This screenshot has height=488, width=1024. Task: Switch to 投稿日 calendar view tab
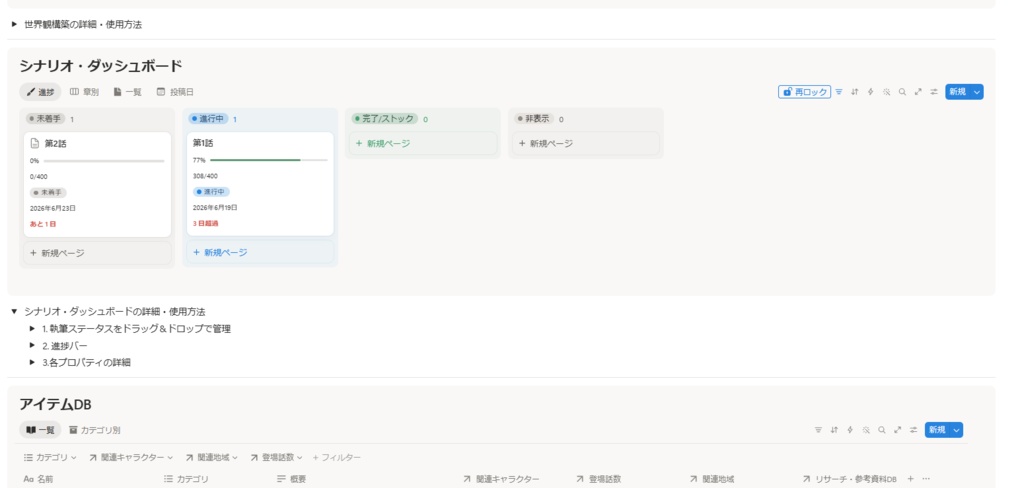pos(175,92)
